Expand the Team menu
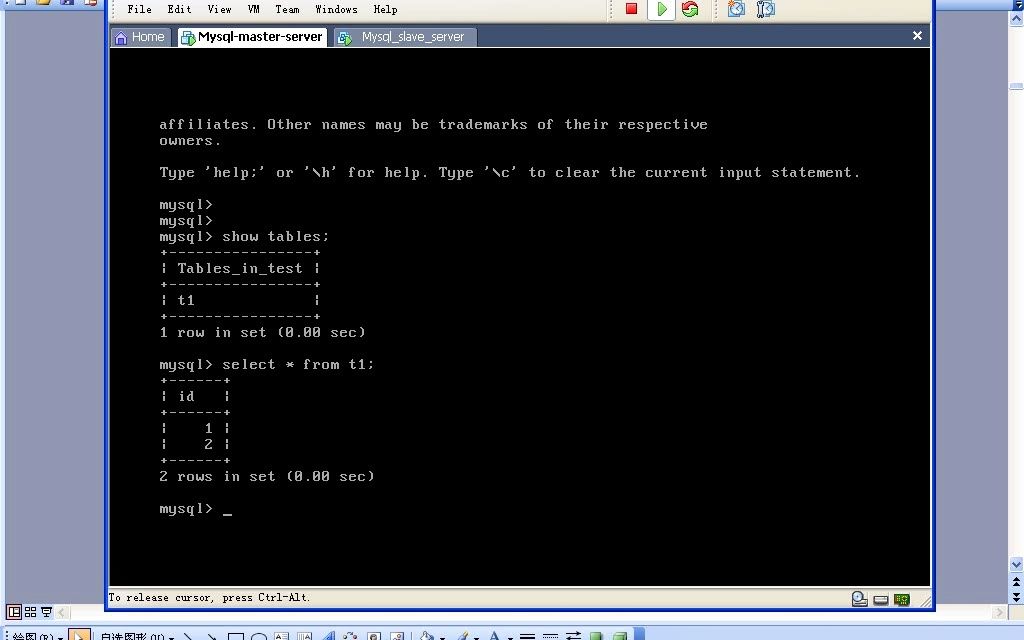The height and width of the screenshot is (640, 1024). tap(287, 9)
